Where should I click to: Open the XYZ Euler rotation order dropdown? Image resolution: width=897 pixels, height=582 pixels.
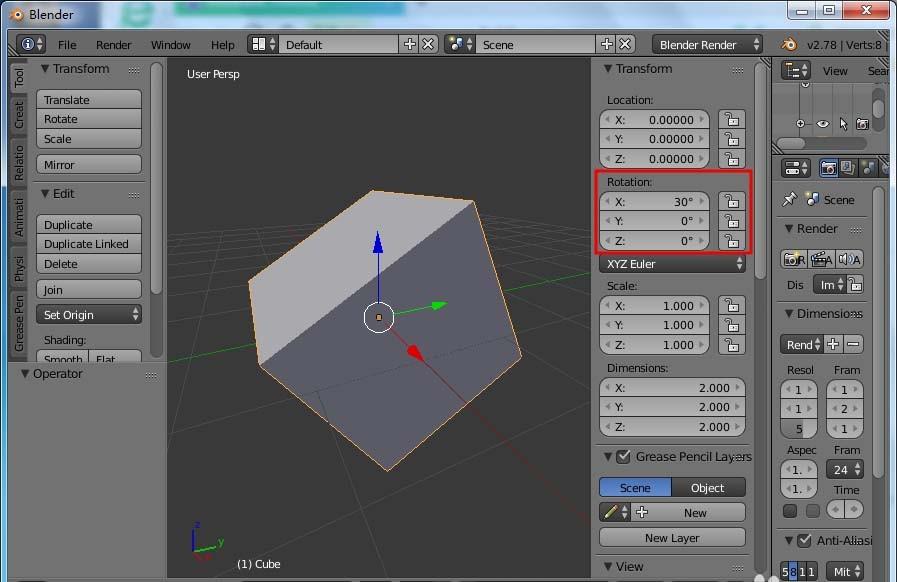coord(671,263)
